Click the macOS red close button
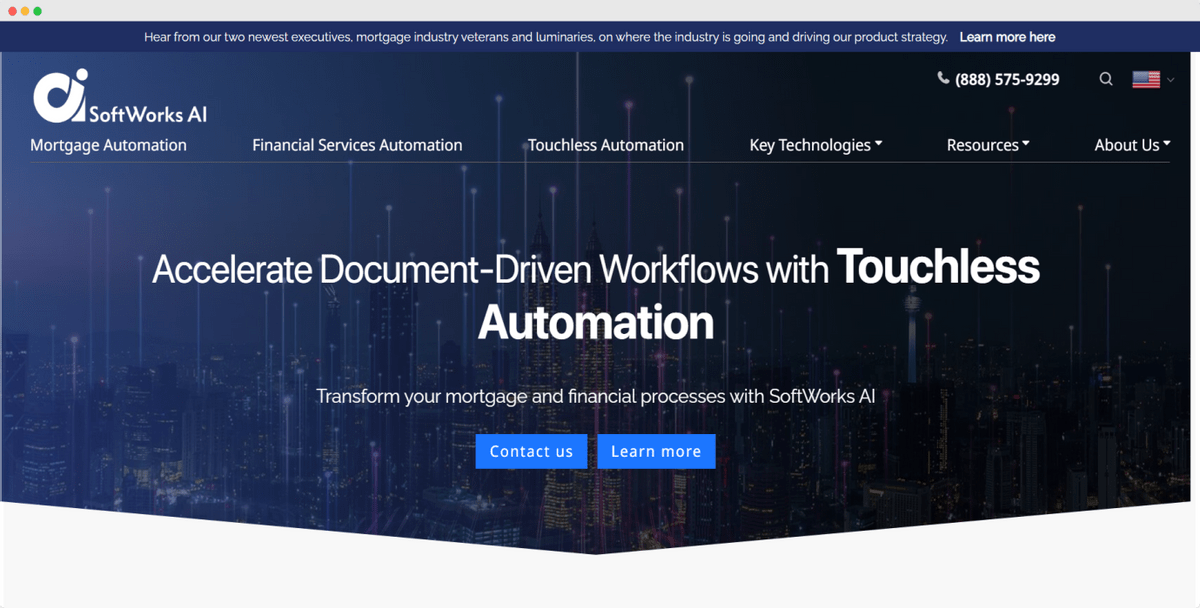1200x608 pixels. [x=11, y=11]
